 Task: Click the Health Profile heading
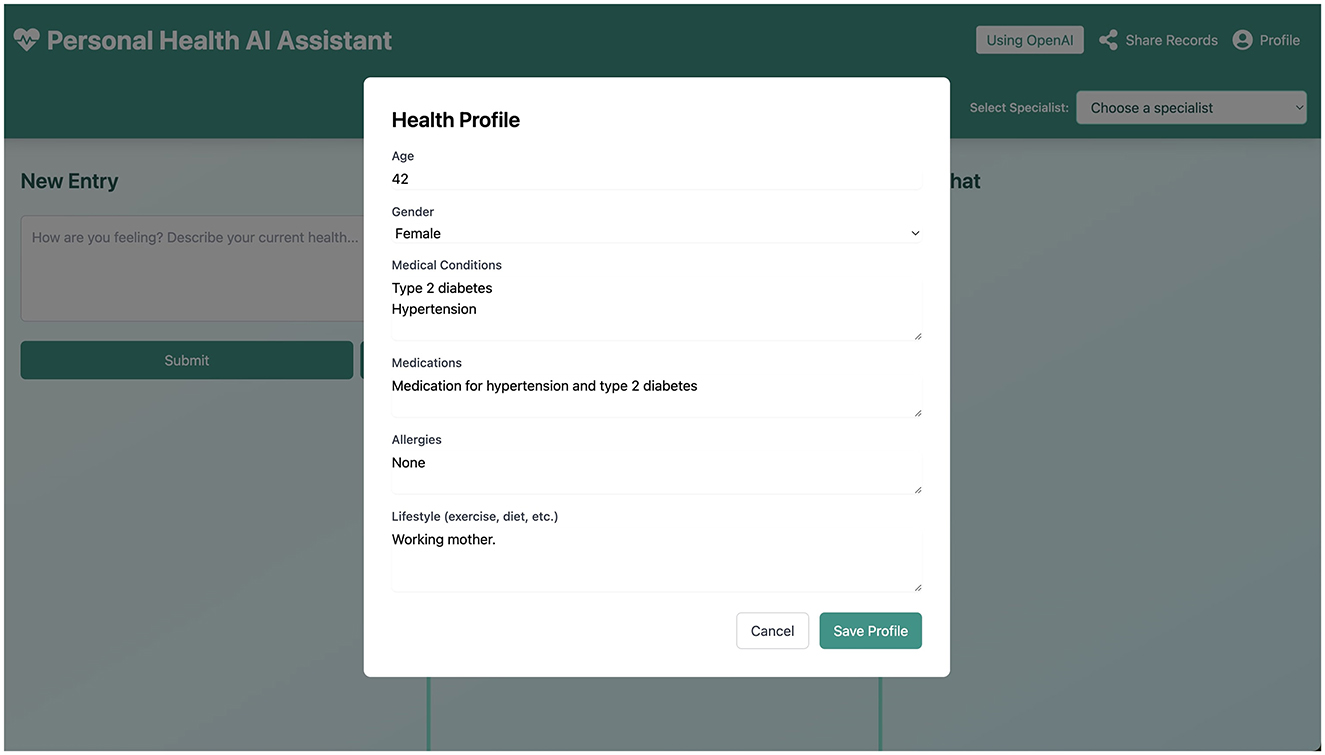pos(456,120)
